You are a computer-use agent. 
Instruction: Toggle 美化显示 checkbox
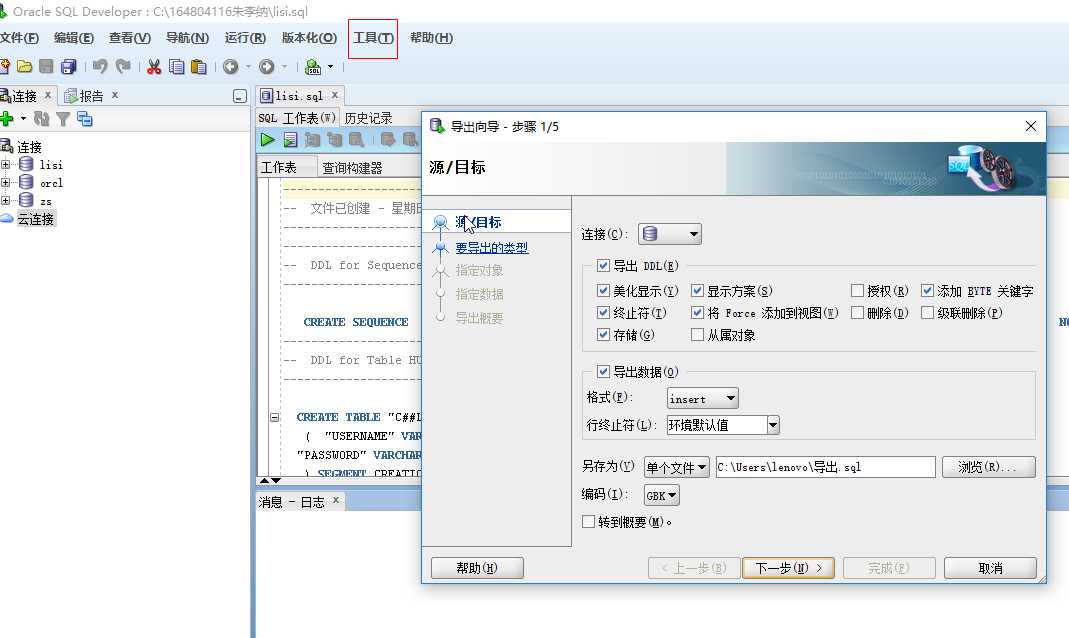[x=603, y=290]
